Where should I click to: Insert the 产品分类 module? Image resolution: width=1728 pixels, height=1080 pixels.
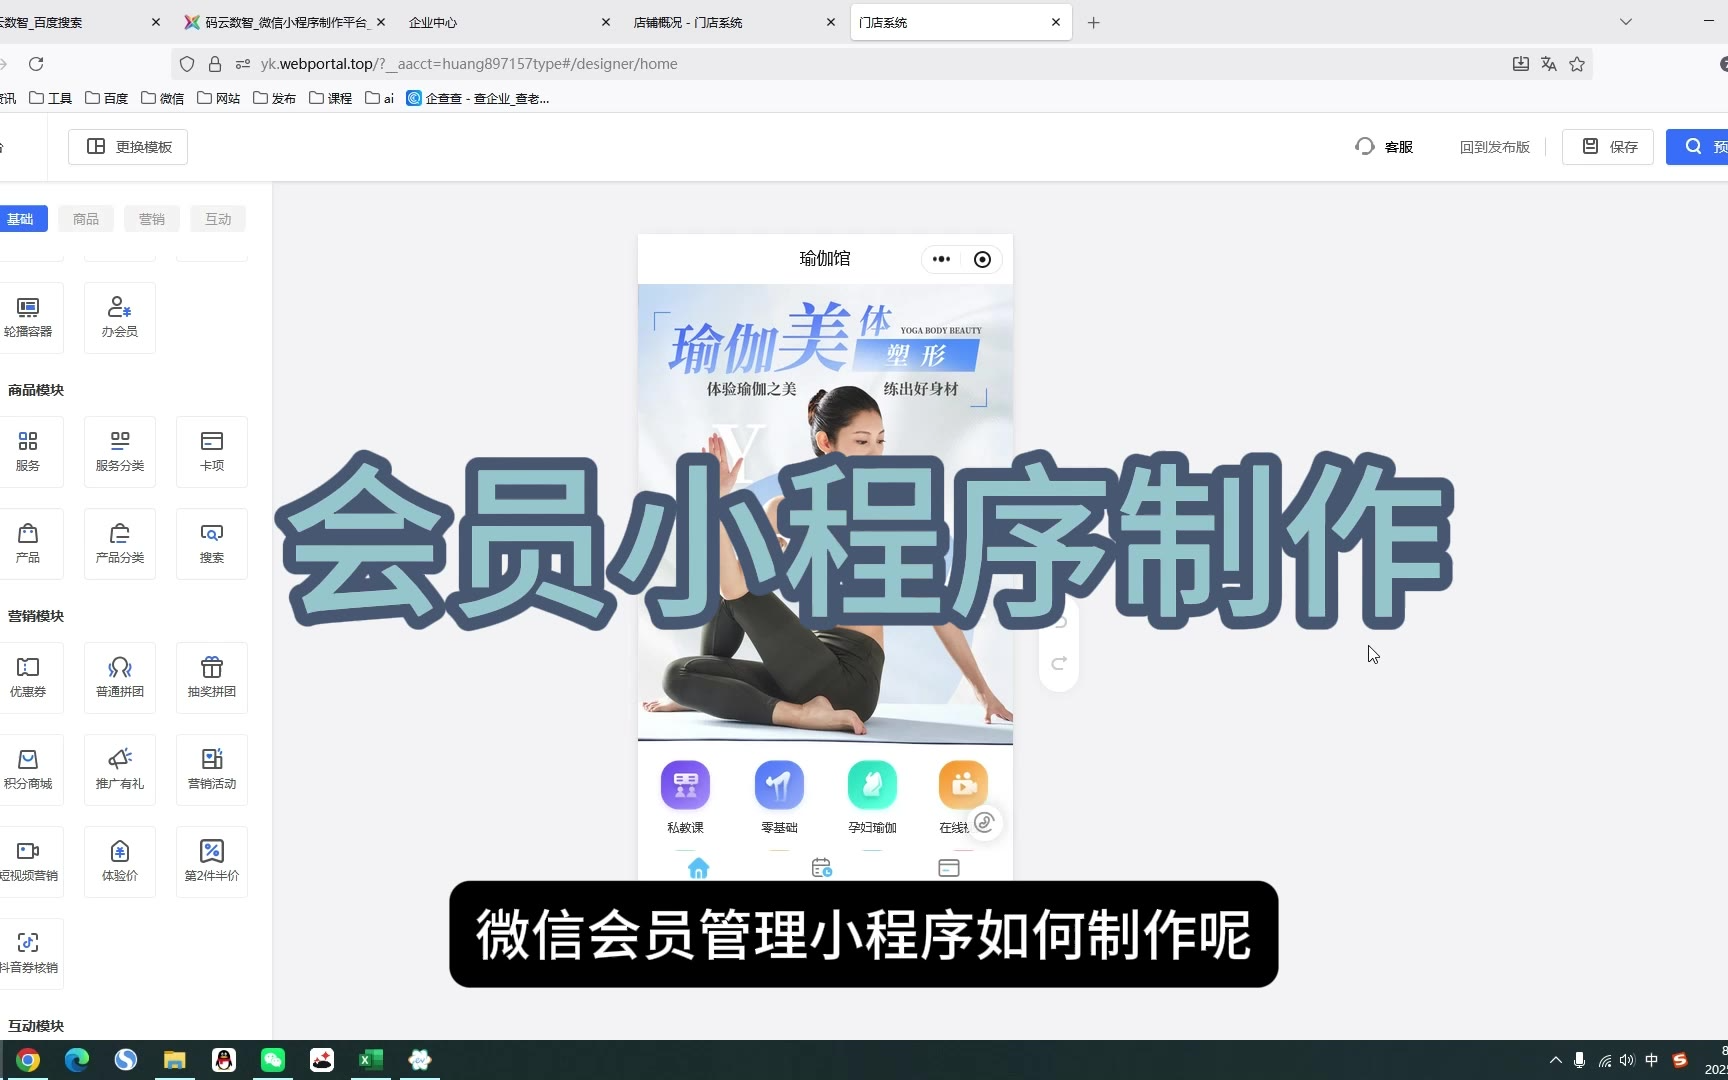(120, 543)
